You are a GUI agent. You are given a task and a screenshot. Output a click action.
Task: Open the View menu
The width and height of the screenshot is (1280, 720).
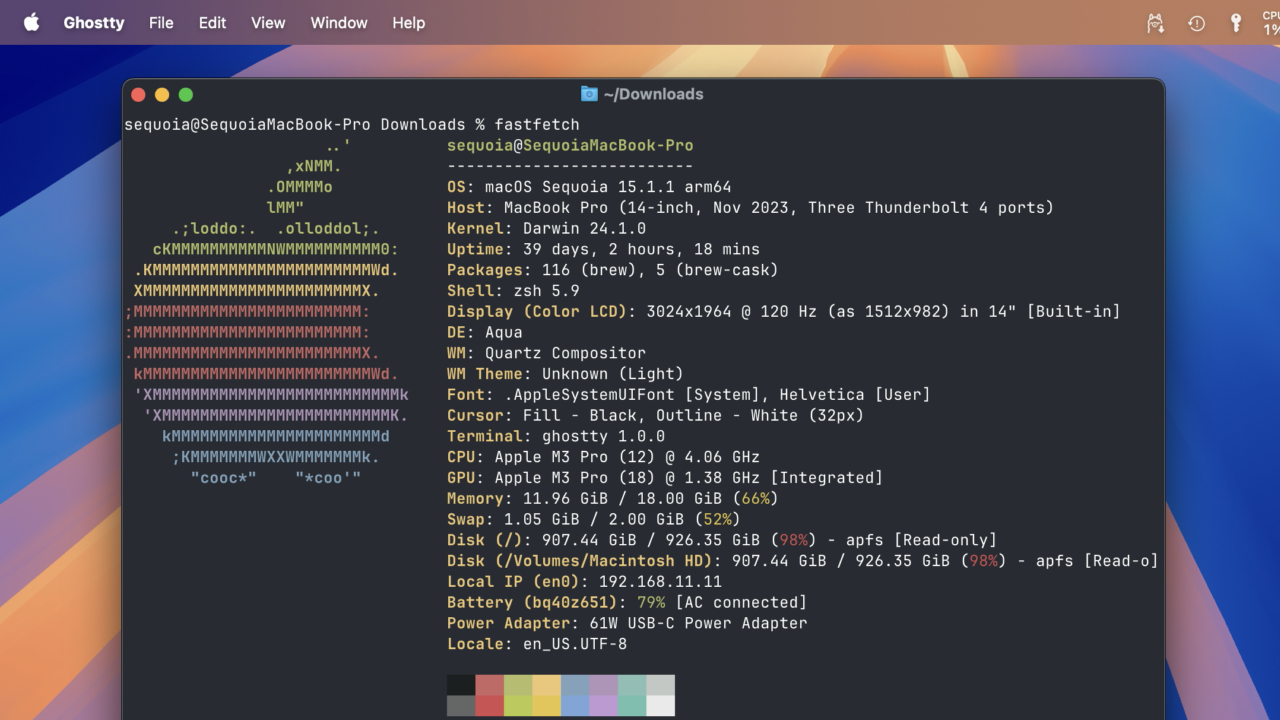268,23
